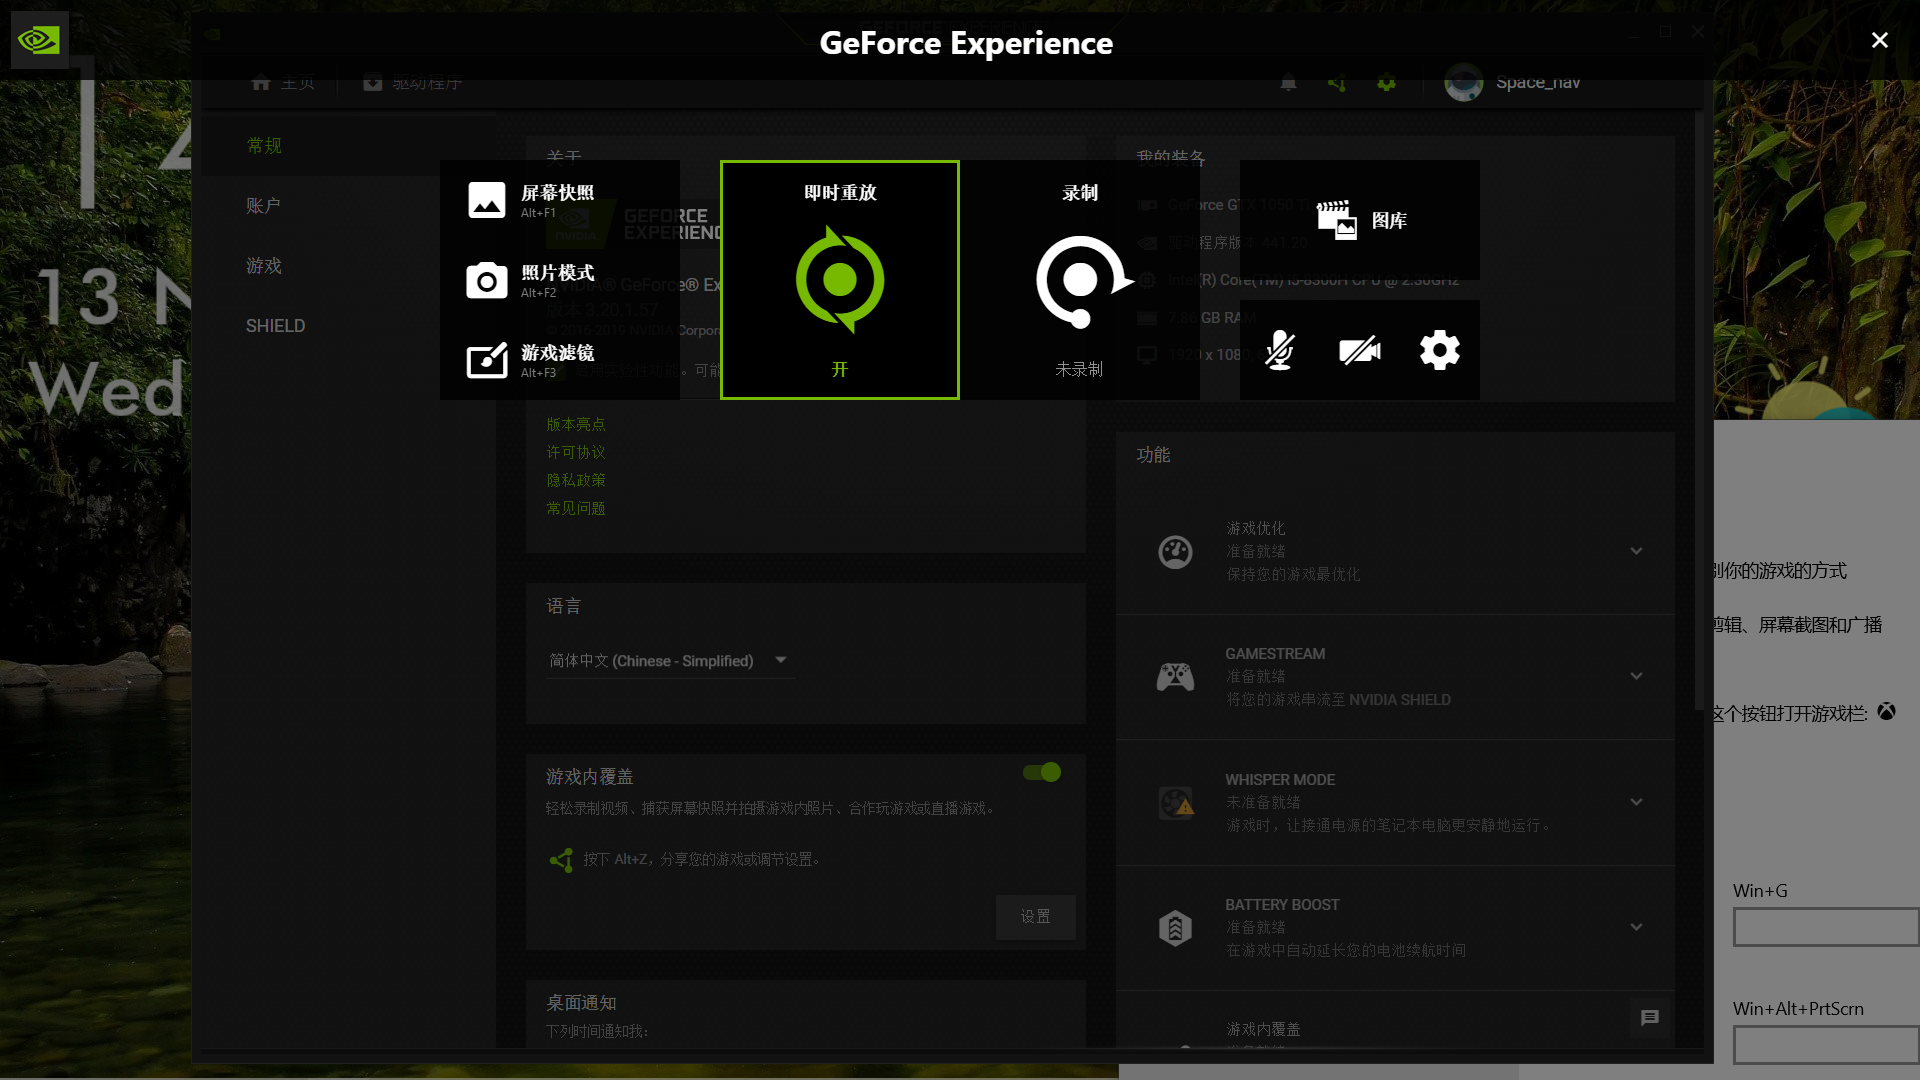Select the 游戏 games tab
Image resolution: width=1920 pixels, height=1080 pixels.
tap(264, 266)
